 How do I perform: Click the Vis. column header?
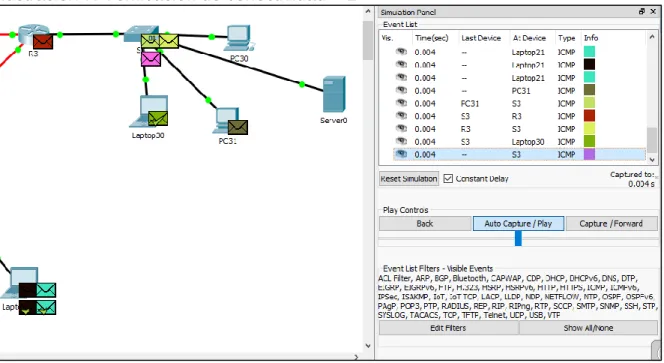pyautogui.click(x=387, y=38)
